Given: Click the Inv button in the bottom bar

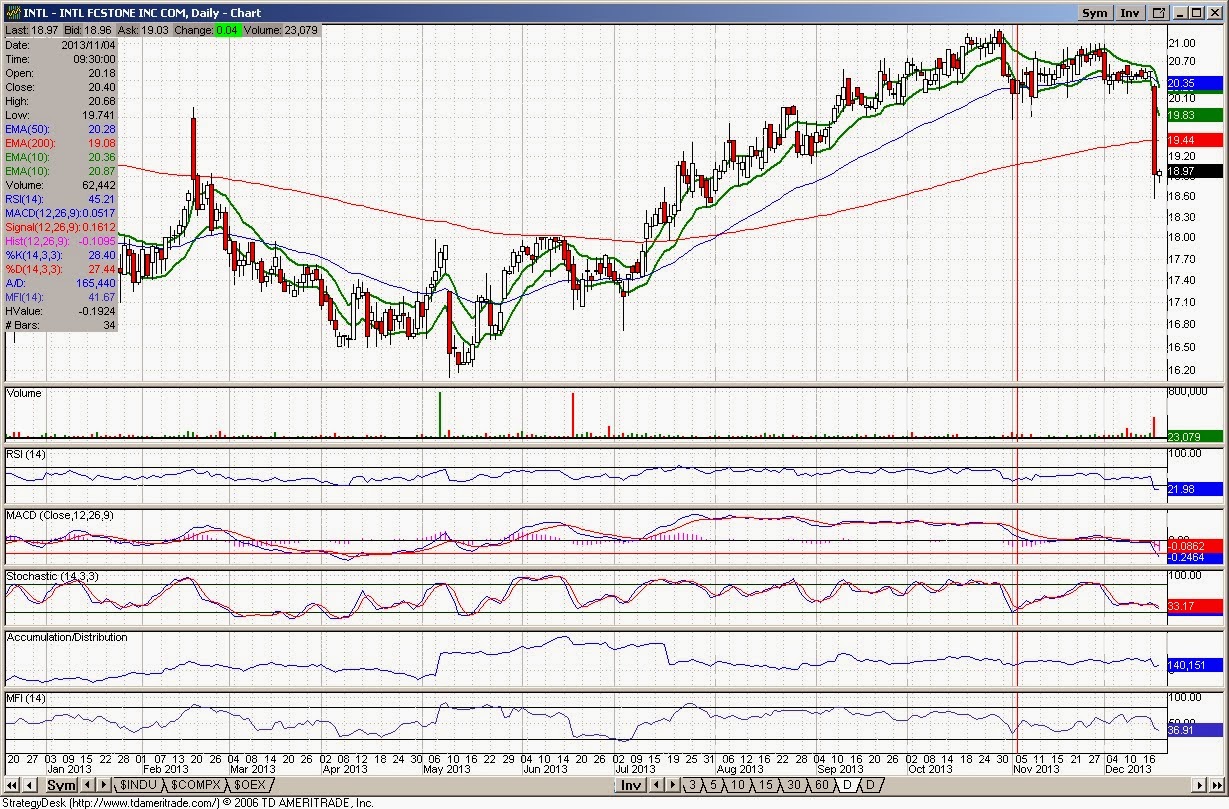Looking at the screenshot, I should click(x=631, y=786).
